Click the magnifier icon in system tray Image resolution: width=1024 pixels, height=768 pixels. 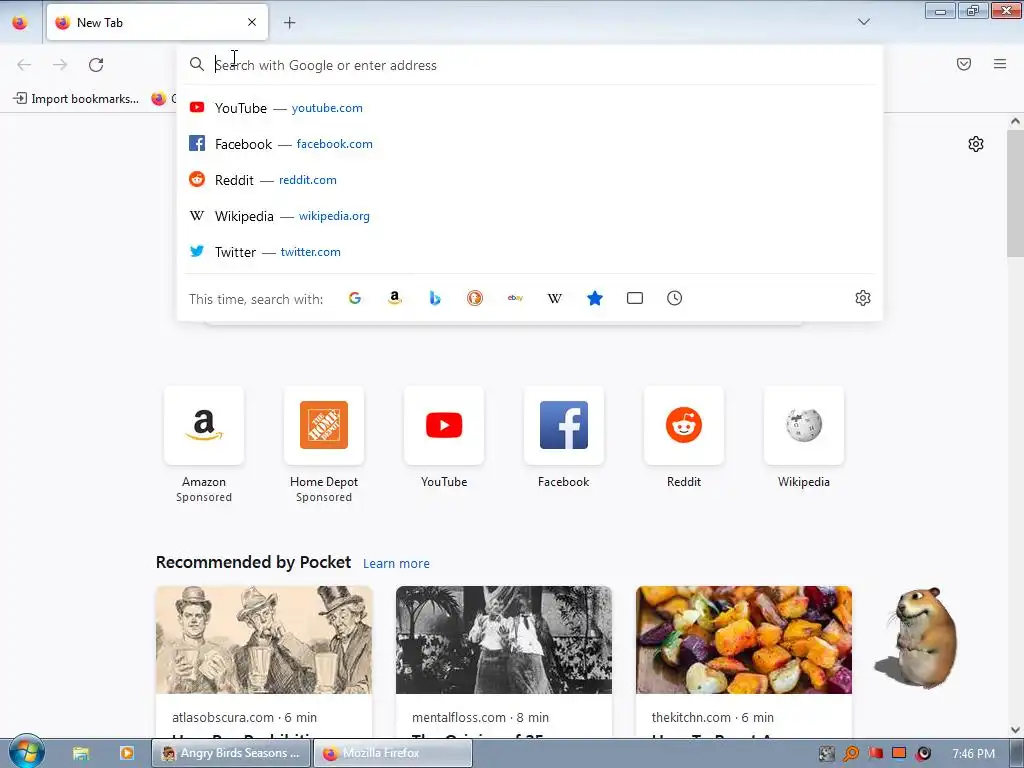(850, 754)
